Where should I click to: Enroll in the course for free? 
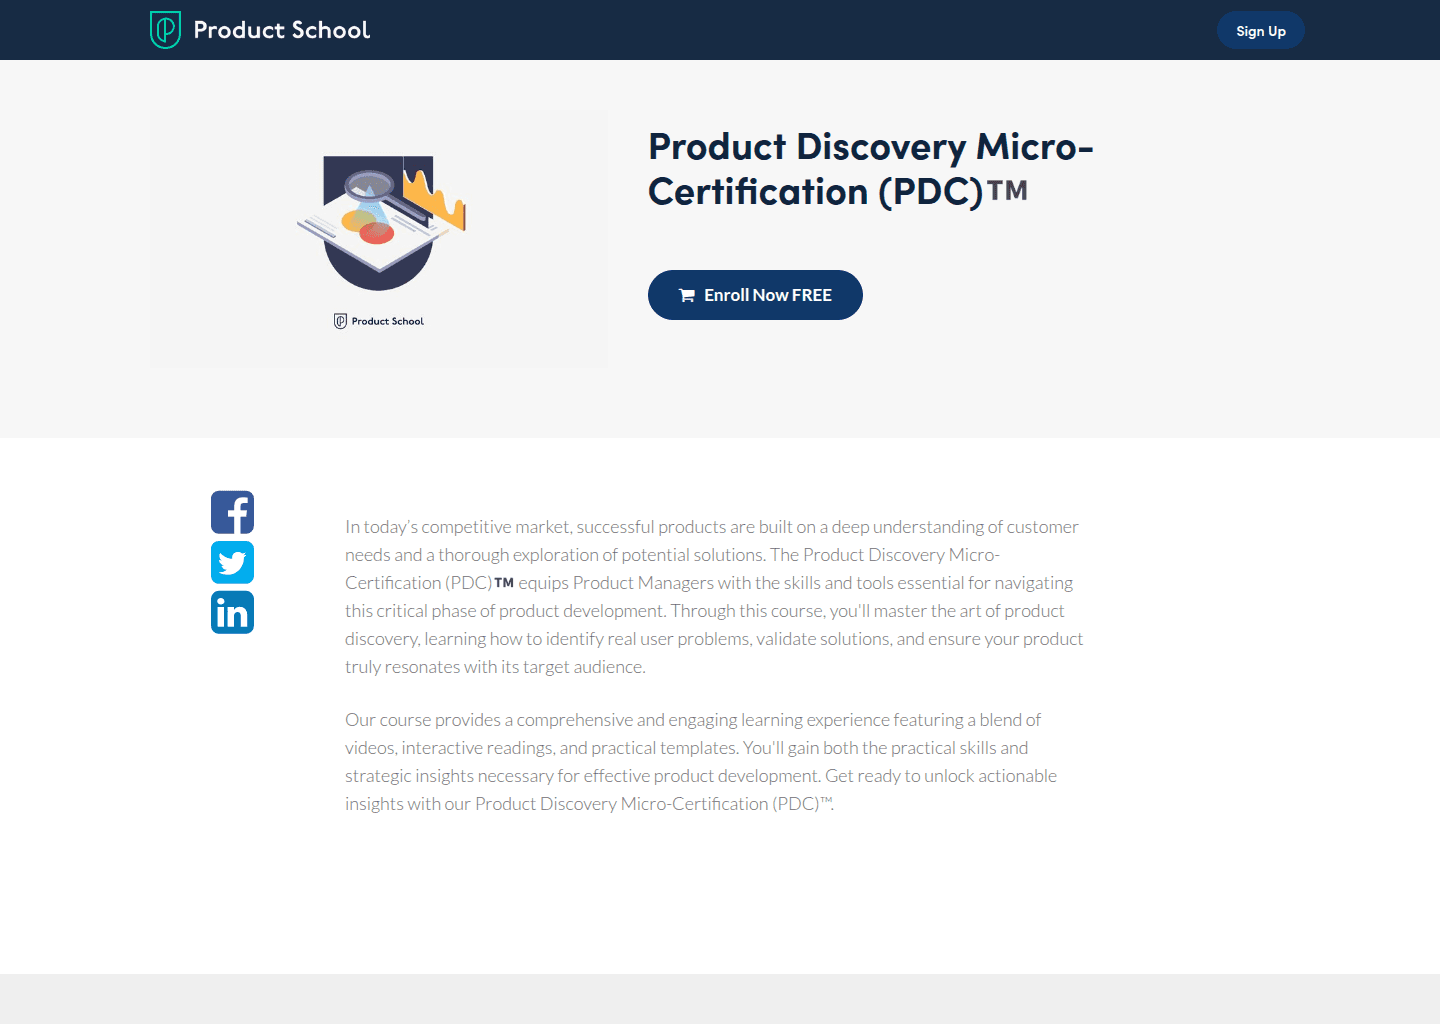[x=755, y=295]
